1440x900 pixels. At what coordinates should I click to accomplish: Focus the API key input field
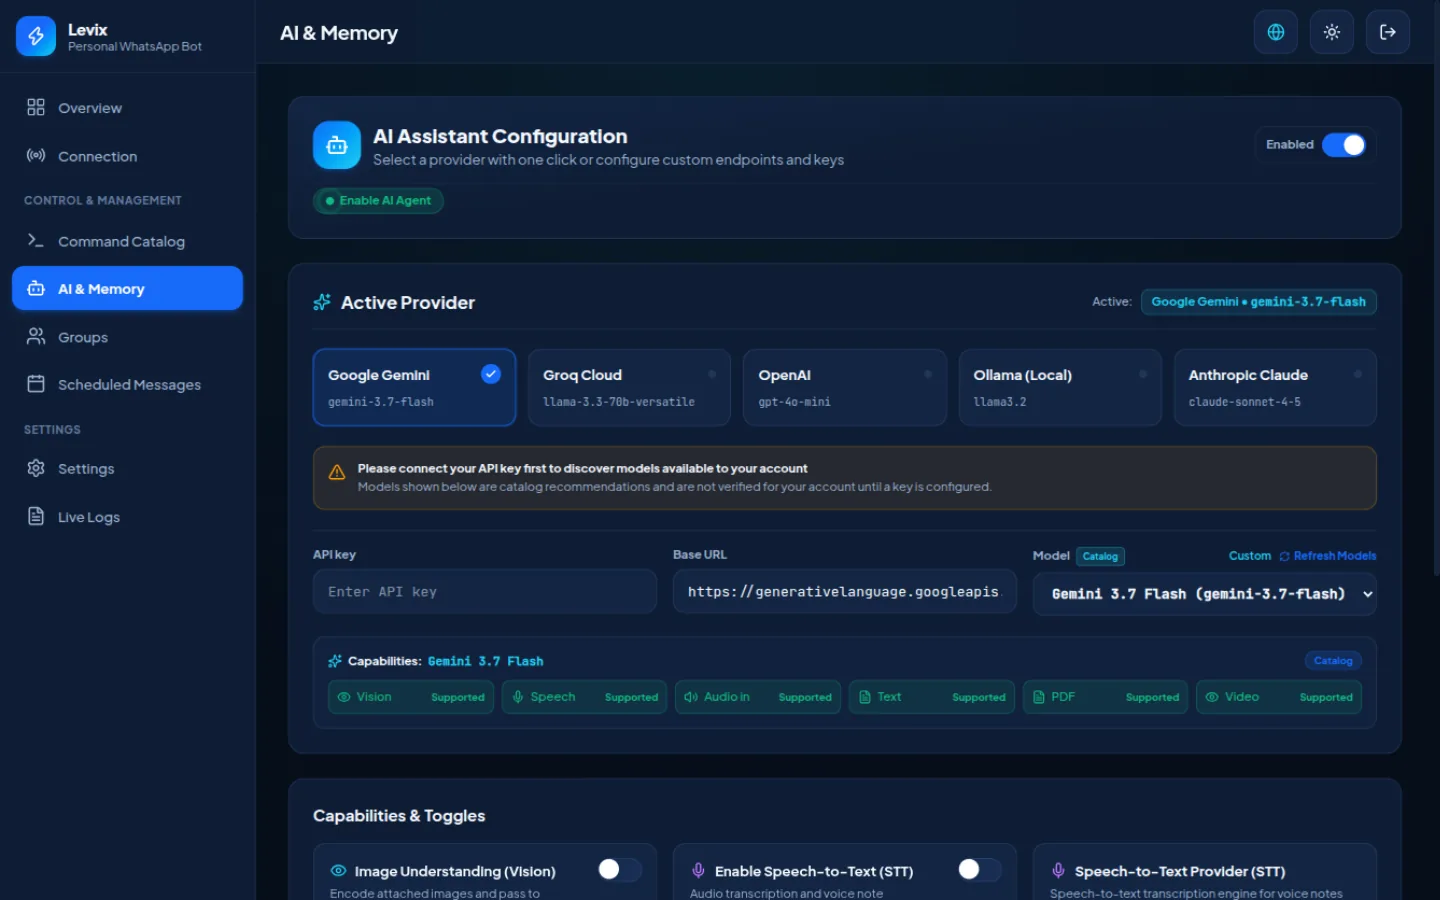tap(485, 592)
